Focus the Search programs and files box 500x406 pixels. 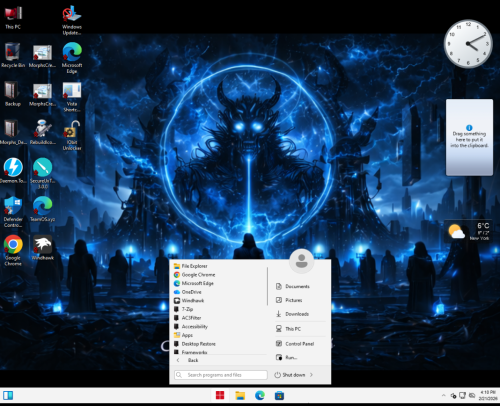click(x=221, y=375)
